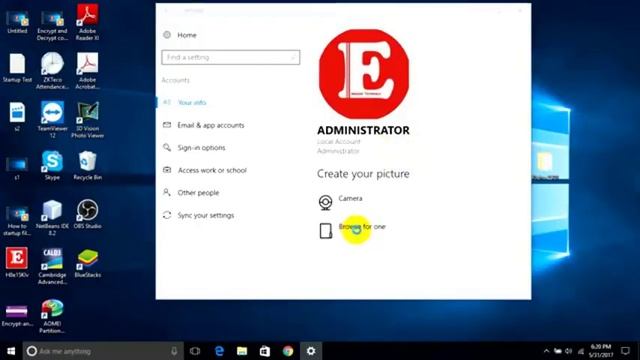The width and height of the screenshot is (640, 360).
Task: Select AOMEI Partition desktop shortcut
Action: pyautogui.click(x=52, y=316)
